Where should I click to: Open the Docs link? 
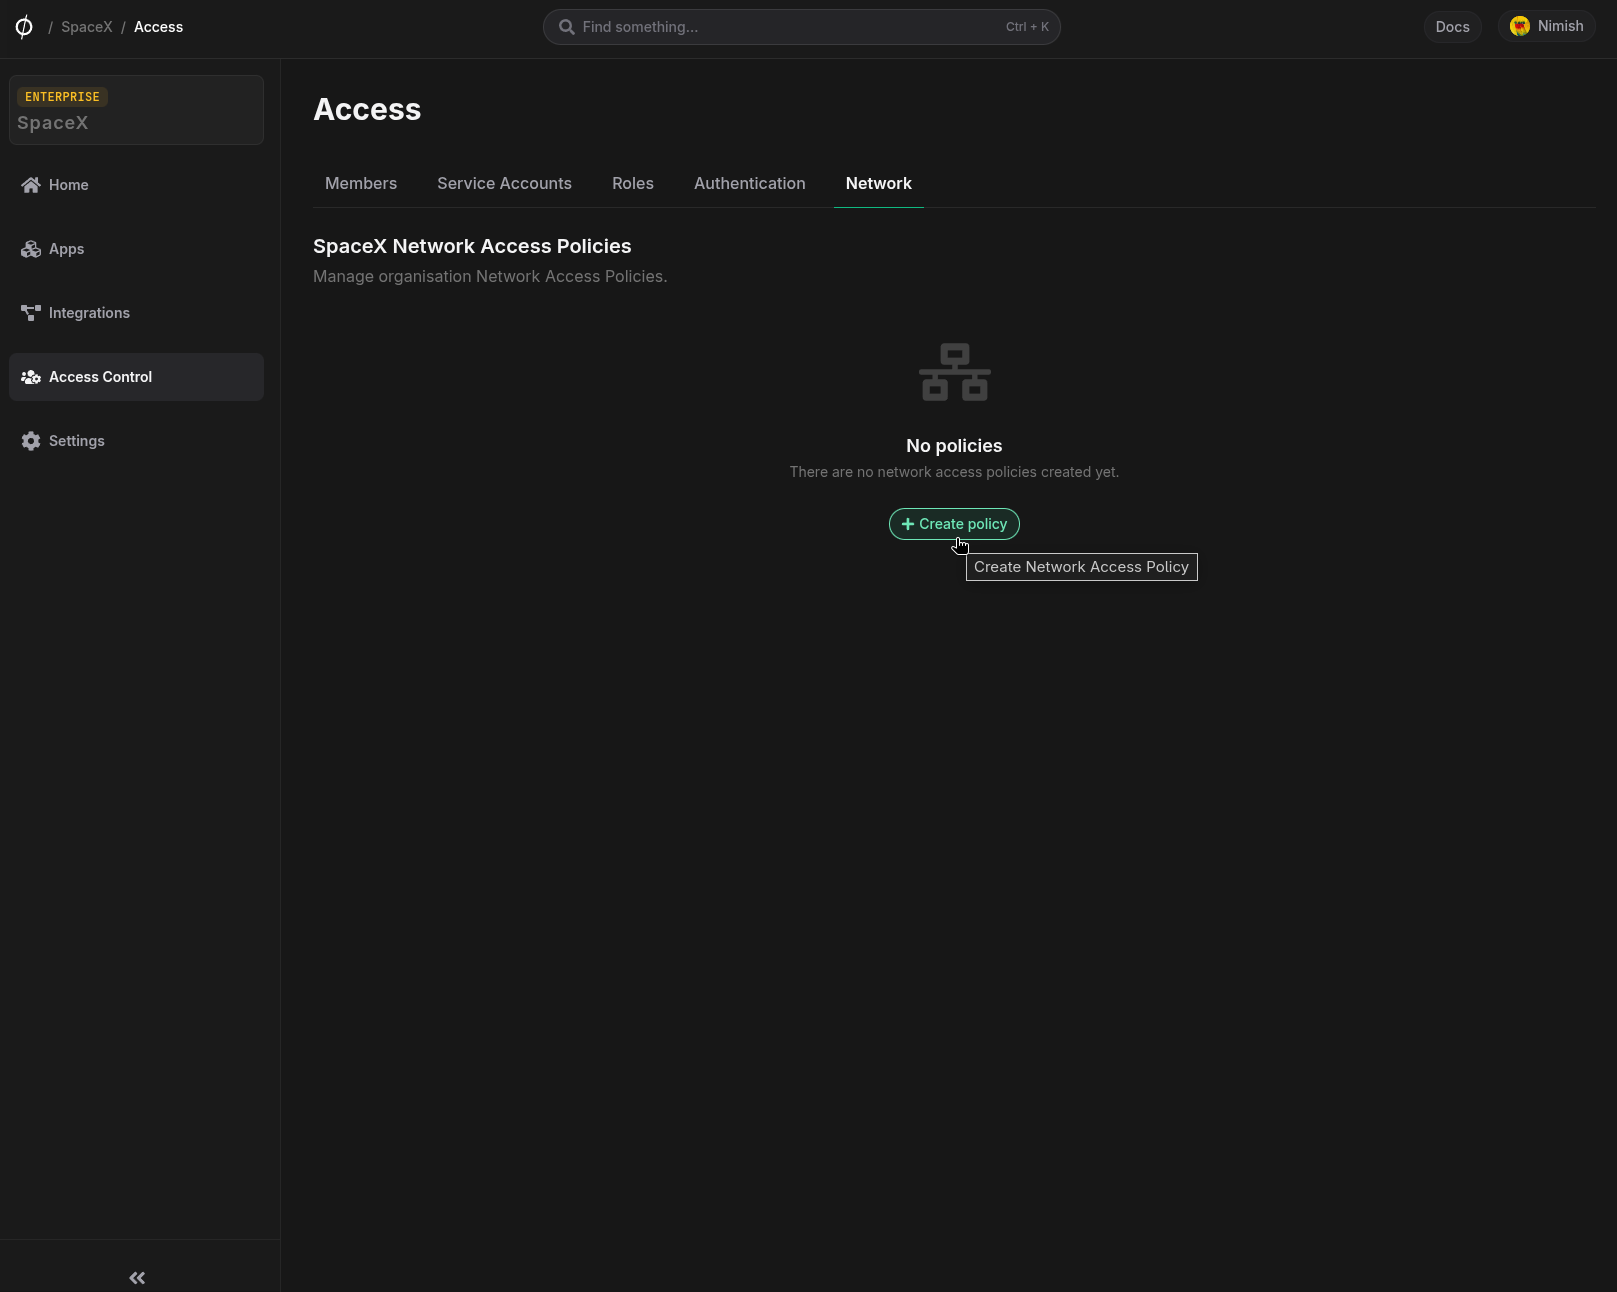click(1452, 27)
